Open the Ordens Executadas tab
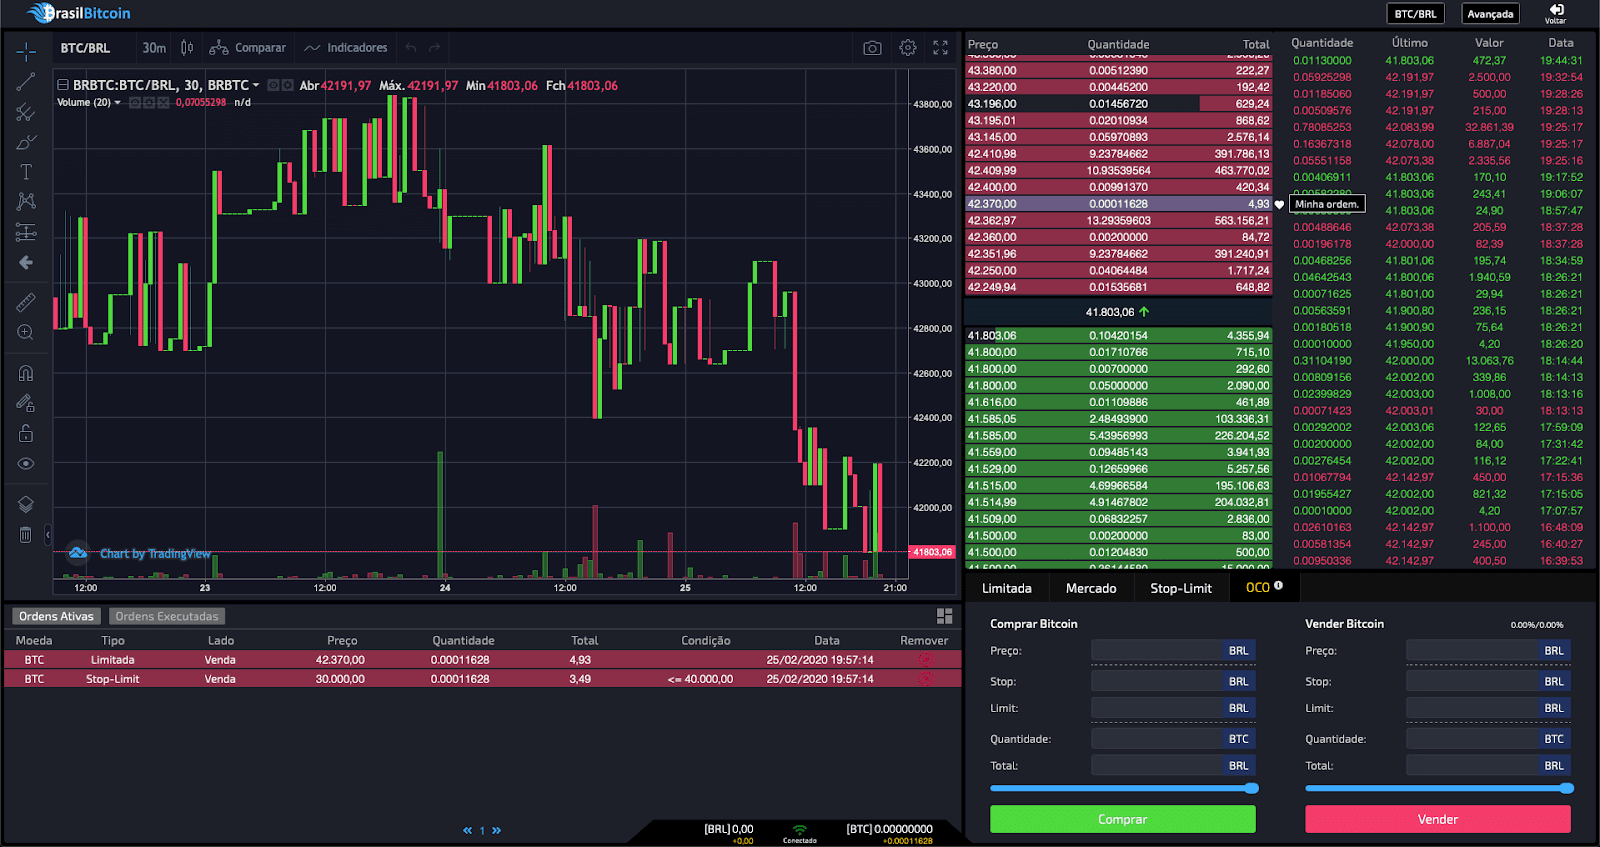The width and height of the screenshot is (1600, 847). (166, 616)
